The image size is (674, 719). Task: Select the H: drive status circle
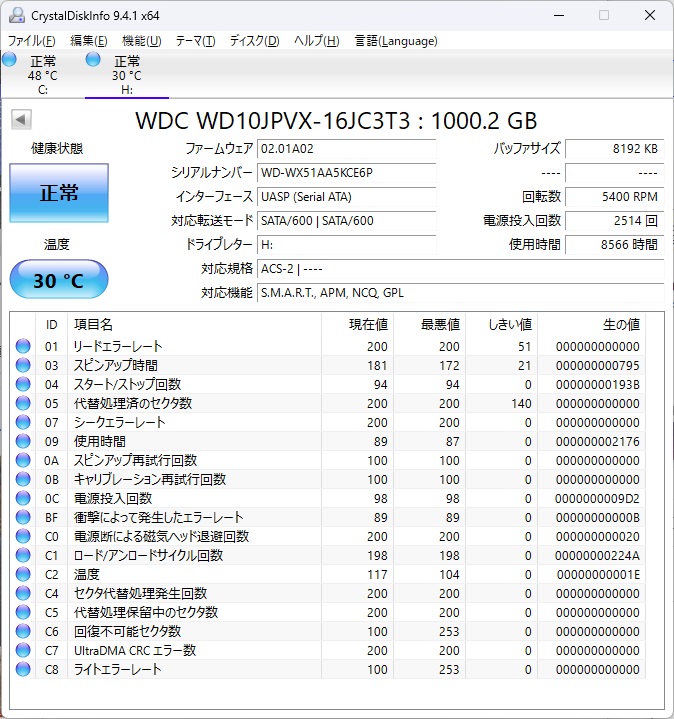click(93, 60)
